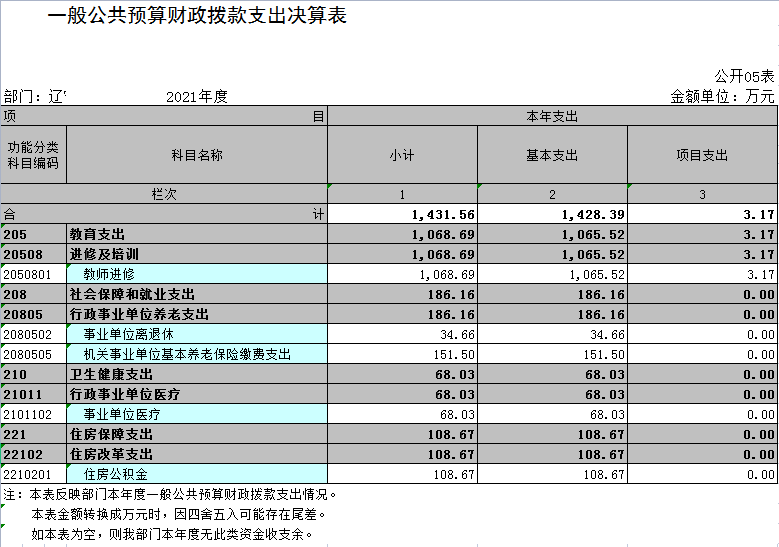The width and height of the screenshot is (779, 547).
Task: Select code cell 2101102
Action: click(x=33, y=414)
